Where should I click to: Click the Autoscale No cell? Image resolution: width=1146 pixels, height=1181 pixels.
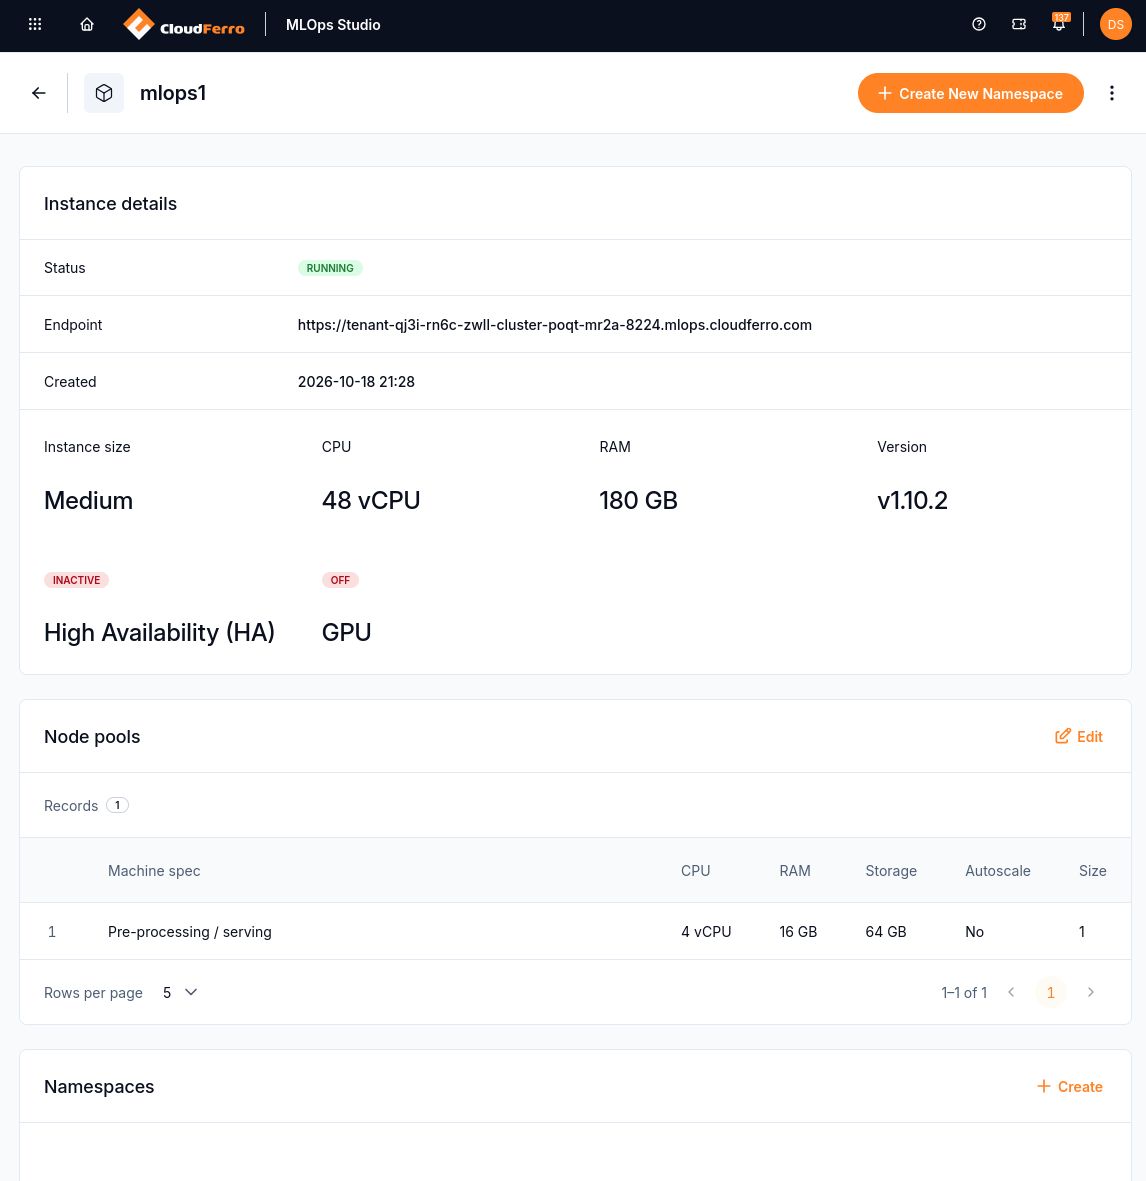tap(974, 932)
